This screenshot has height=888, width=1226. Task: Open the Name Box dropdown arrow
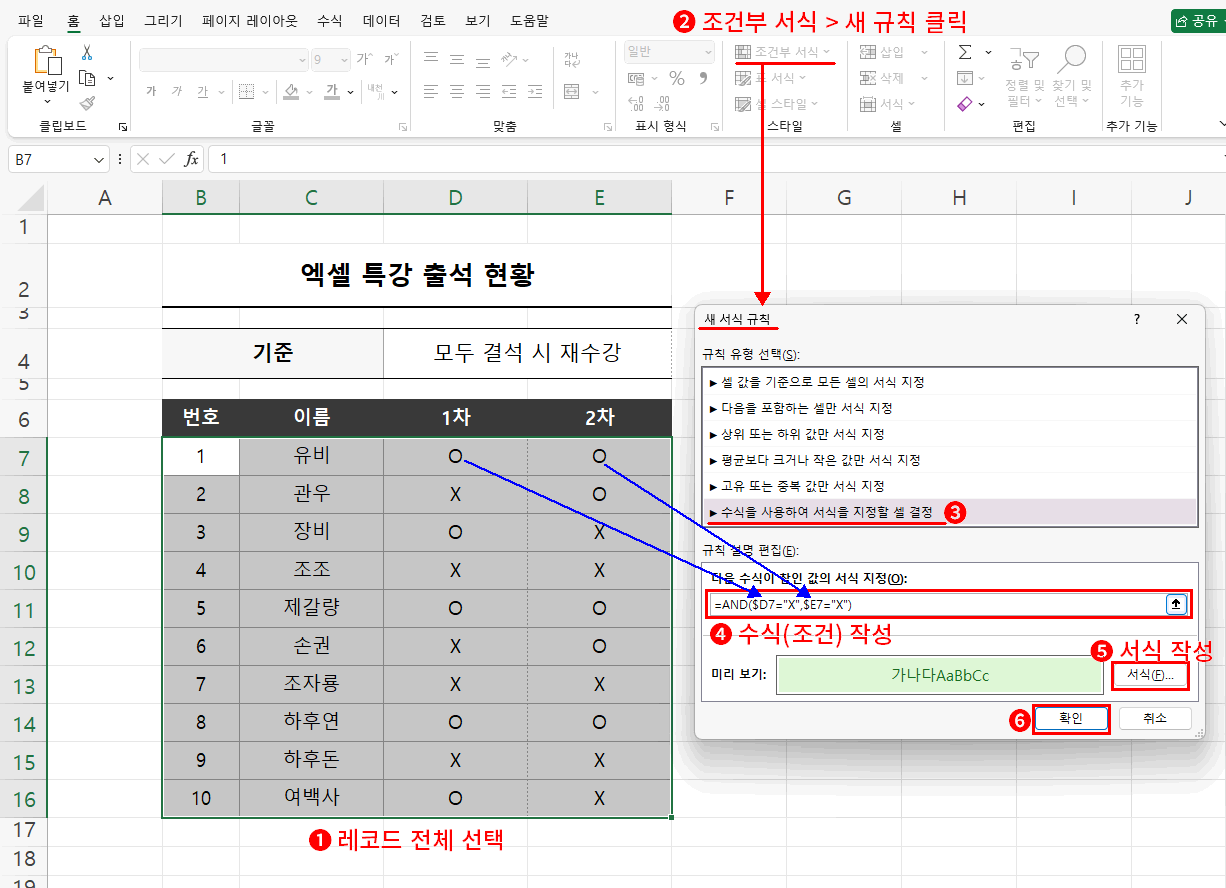[98, 159]
